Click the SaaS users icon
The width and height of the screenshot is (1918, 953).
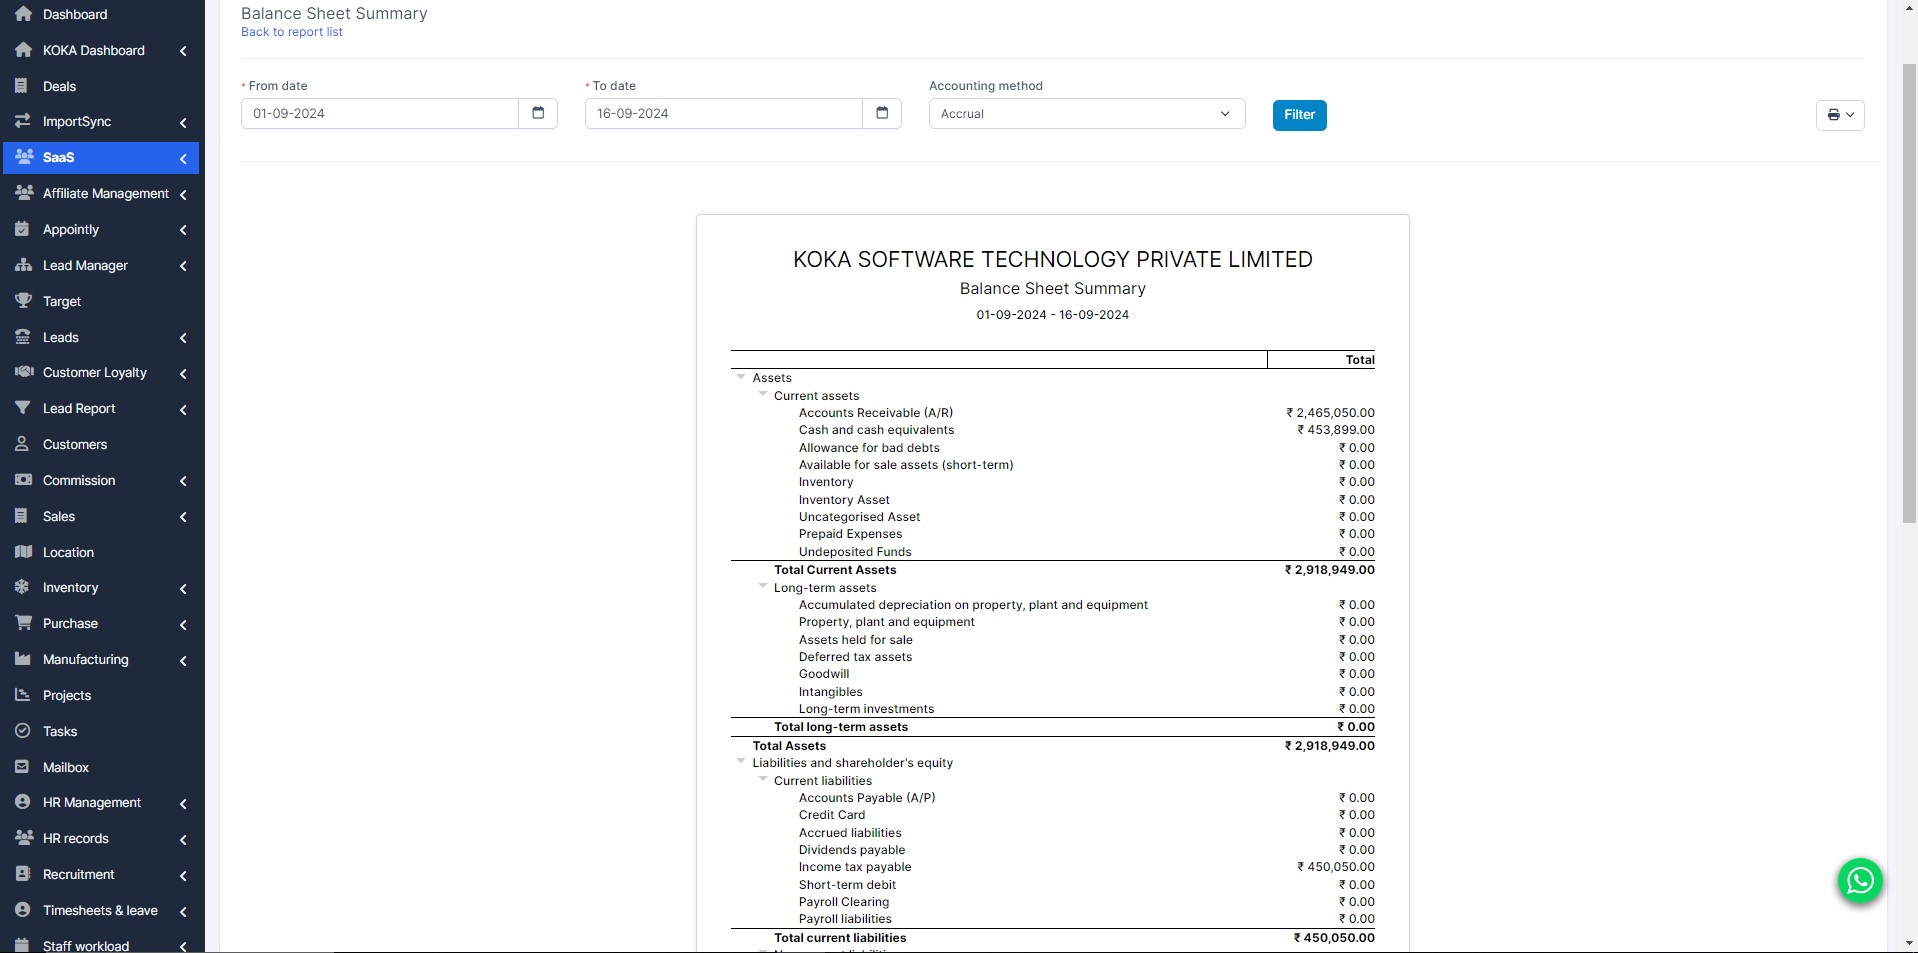[x=24, y=157]
